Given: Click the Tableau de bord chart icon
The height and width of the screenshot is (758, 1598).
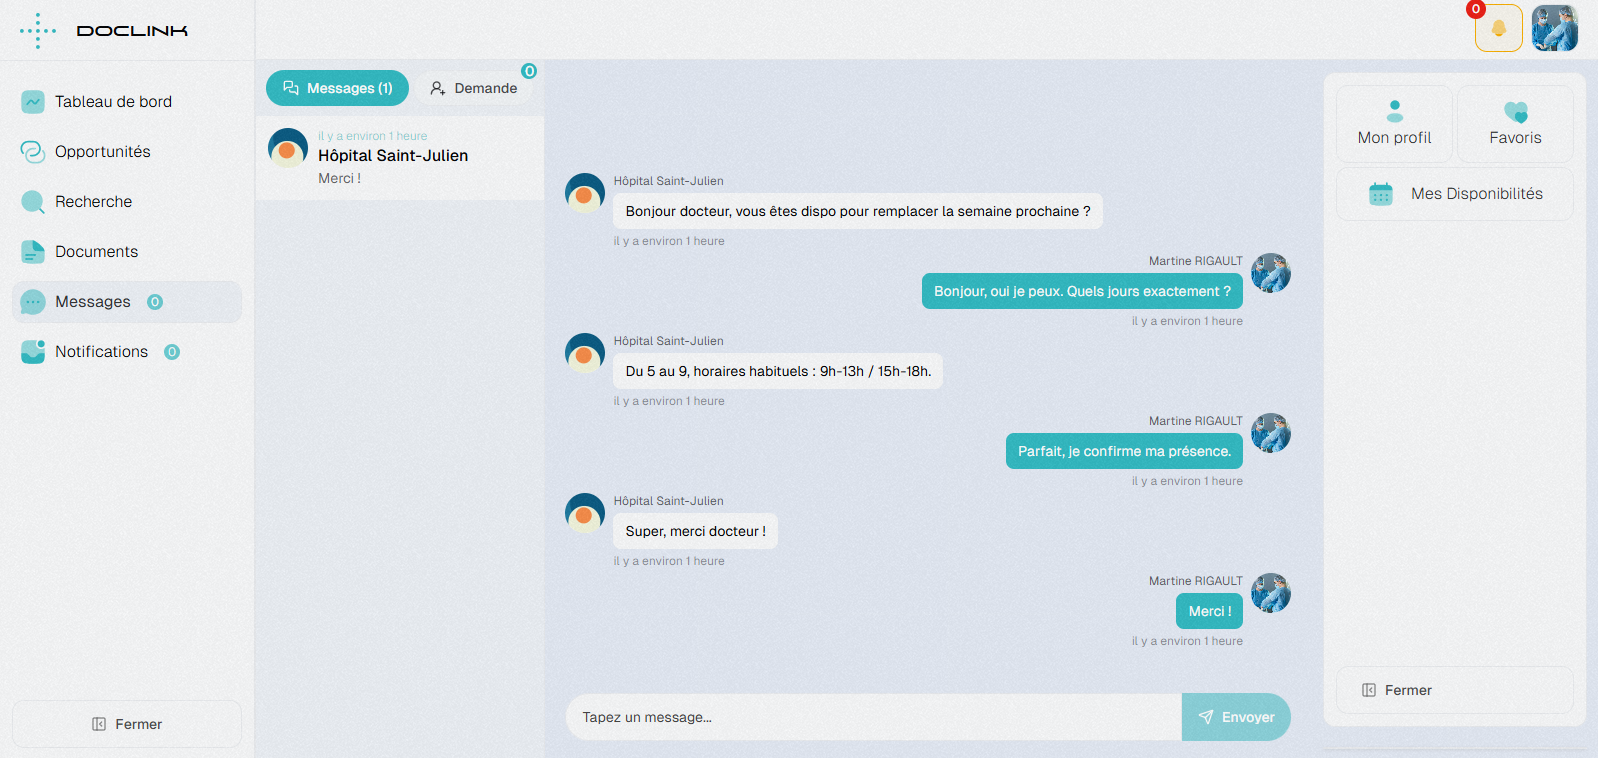Looking at the screenshot, I should tap(33, 102).
